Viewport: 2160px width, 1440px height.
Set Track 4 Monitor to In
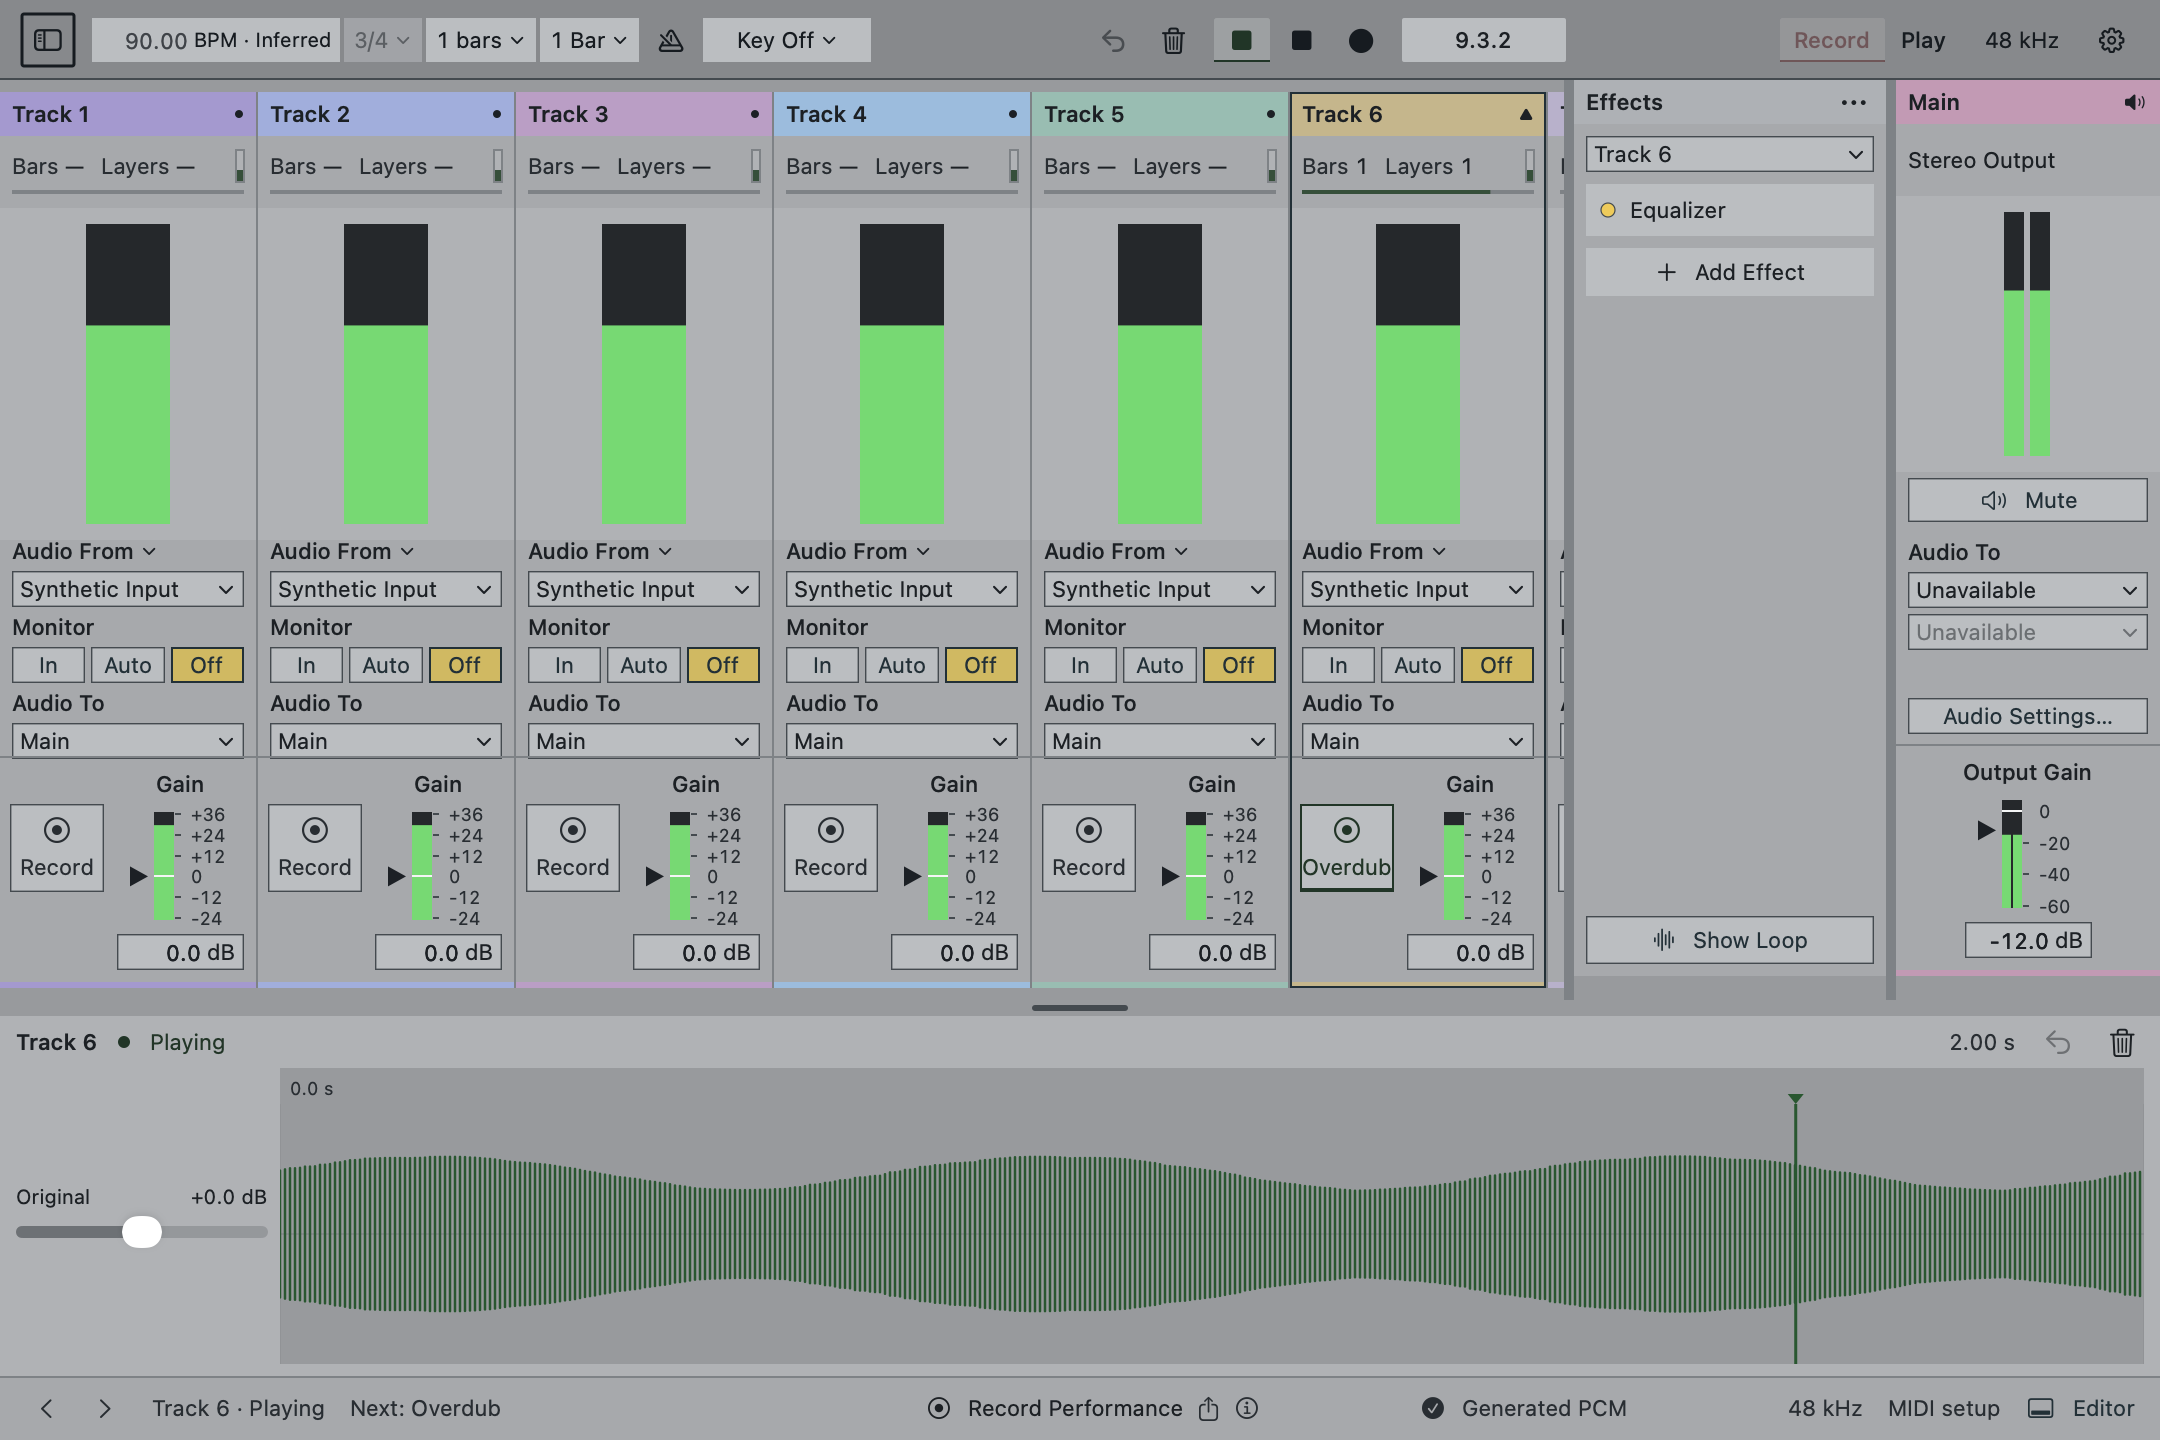[822, 665]
